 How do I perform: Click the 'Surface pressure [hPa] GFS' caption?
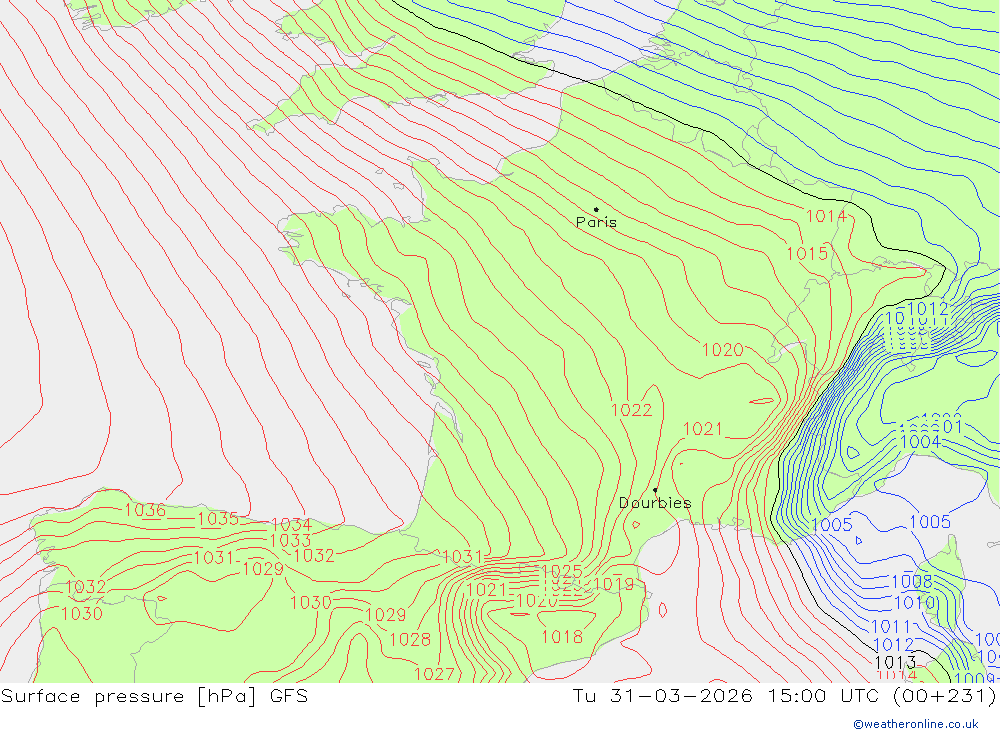coord(154,696)
